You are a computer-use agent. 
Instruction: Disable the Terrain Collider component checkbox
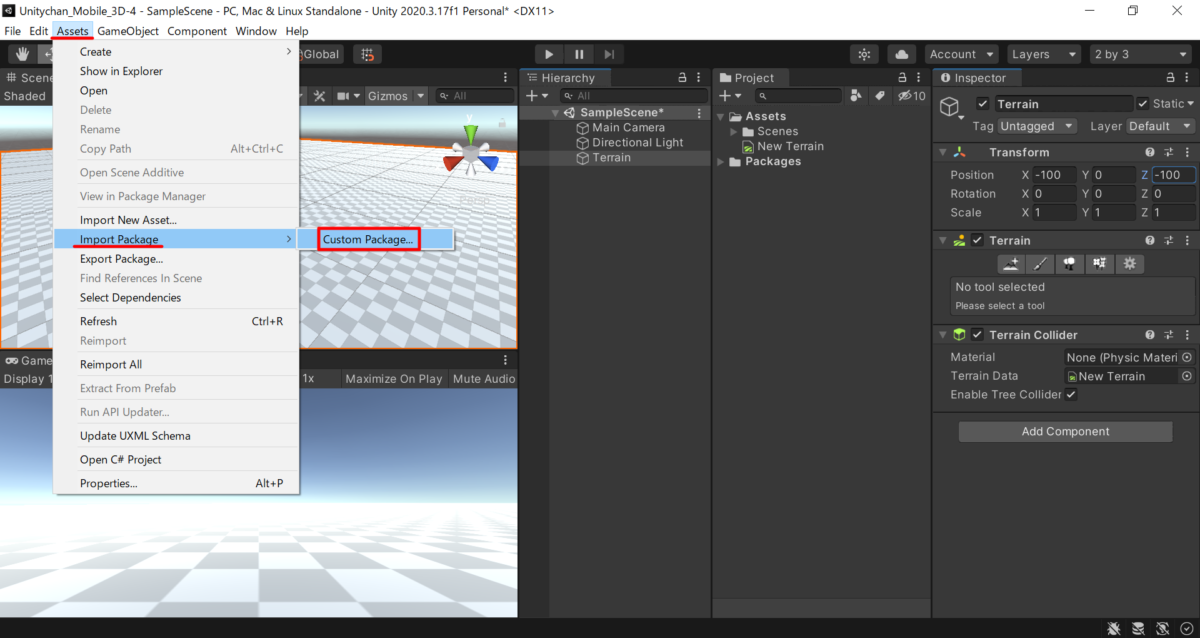click(x=978, y=335)
